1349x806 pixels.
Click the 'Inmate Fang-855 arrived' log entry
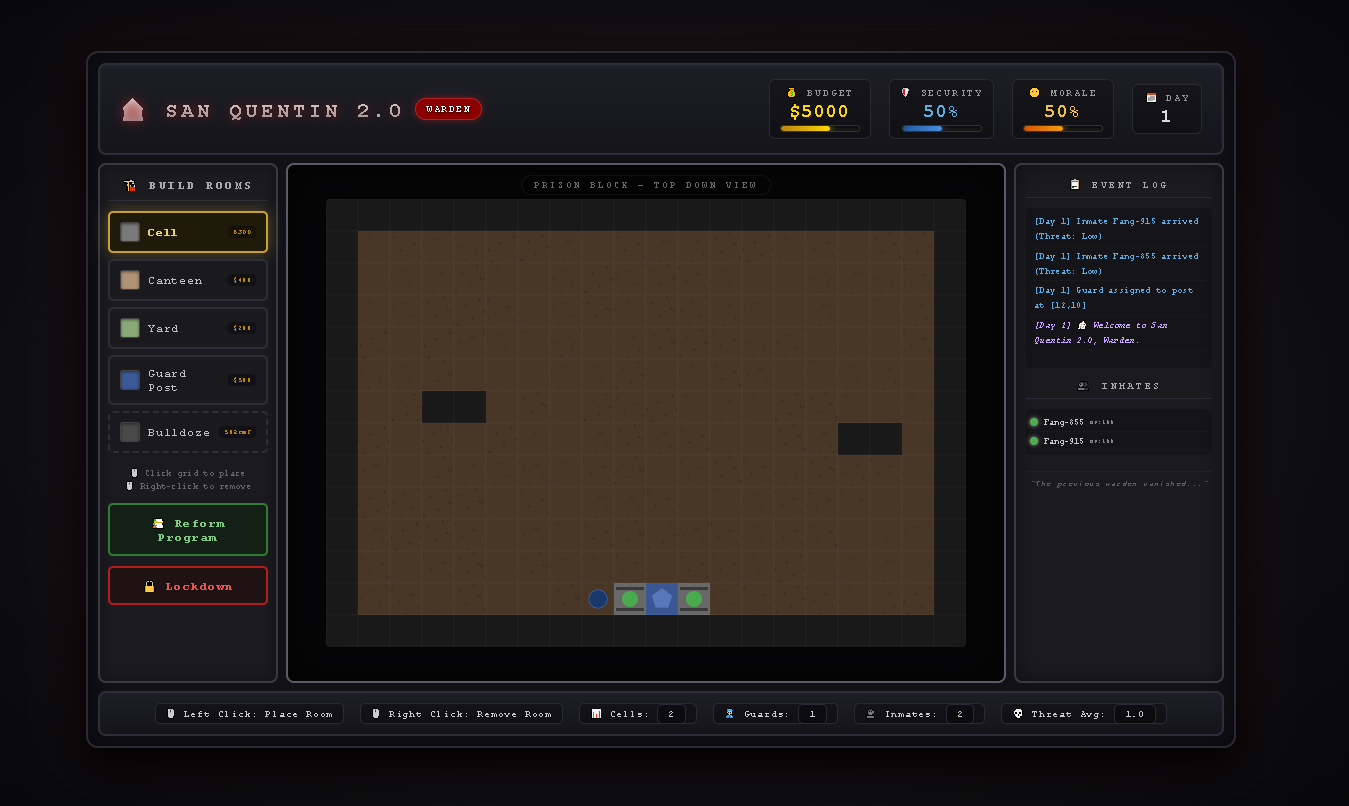click(1119, 263)
